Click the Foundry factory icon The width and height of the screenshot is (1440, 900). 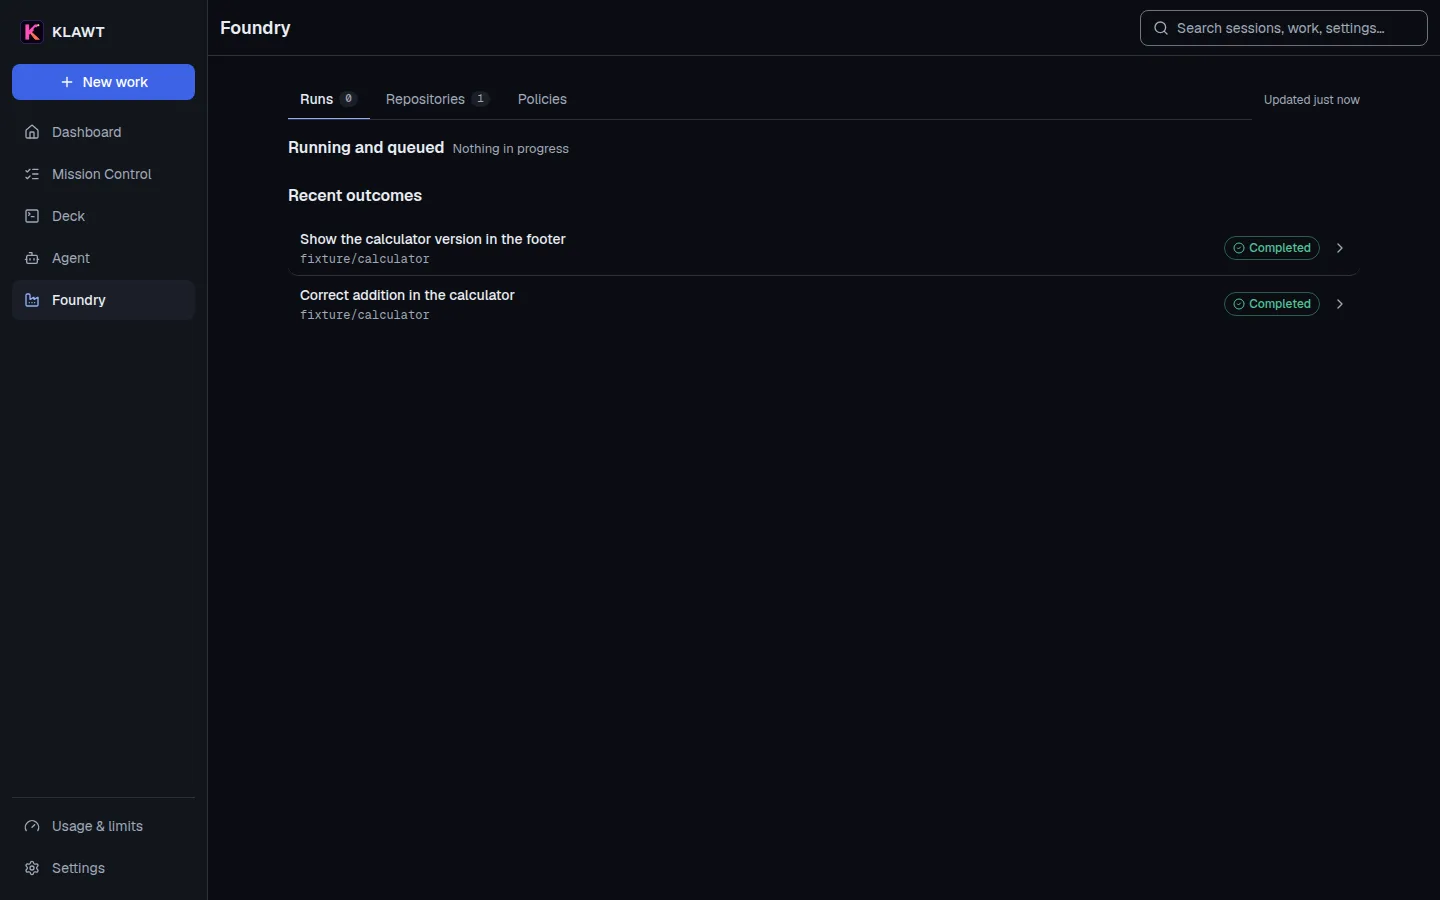(x=32, y=300)
